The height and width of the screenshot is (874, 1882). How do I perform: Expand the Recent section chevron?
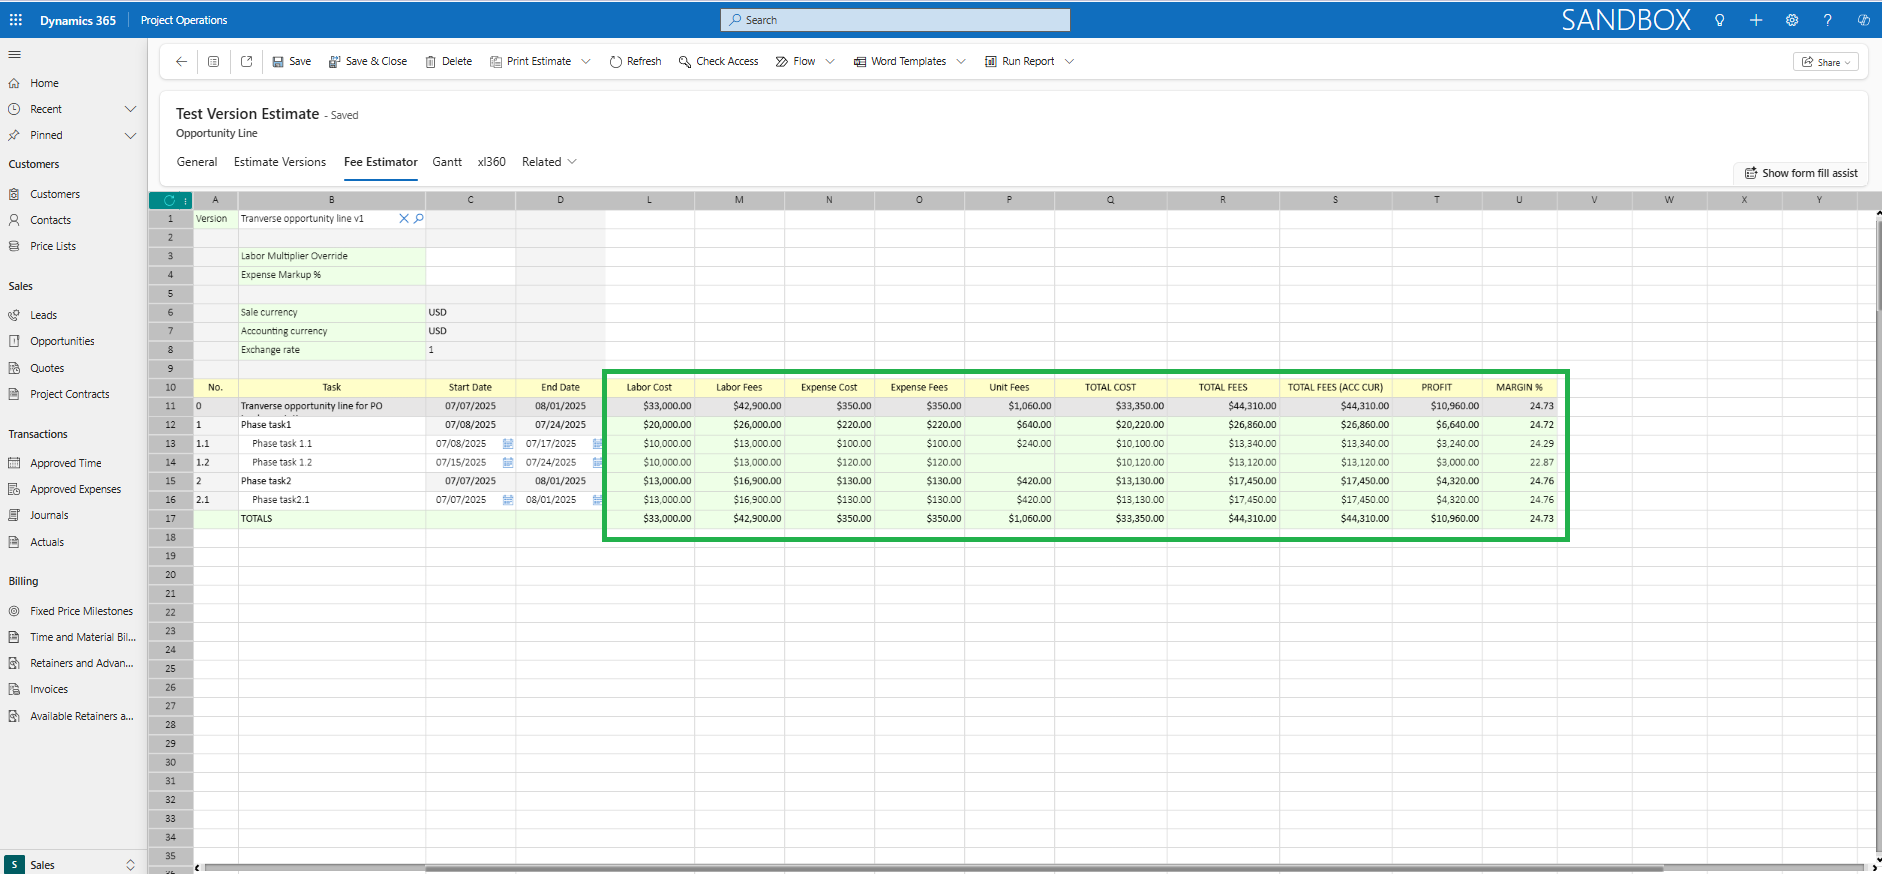click(130, 109)
